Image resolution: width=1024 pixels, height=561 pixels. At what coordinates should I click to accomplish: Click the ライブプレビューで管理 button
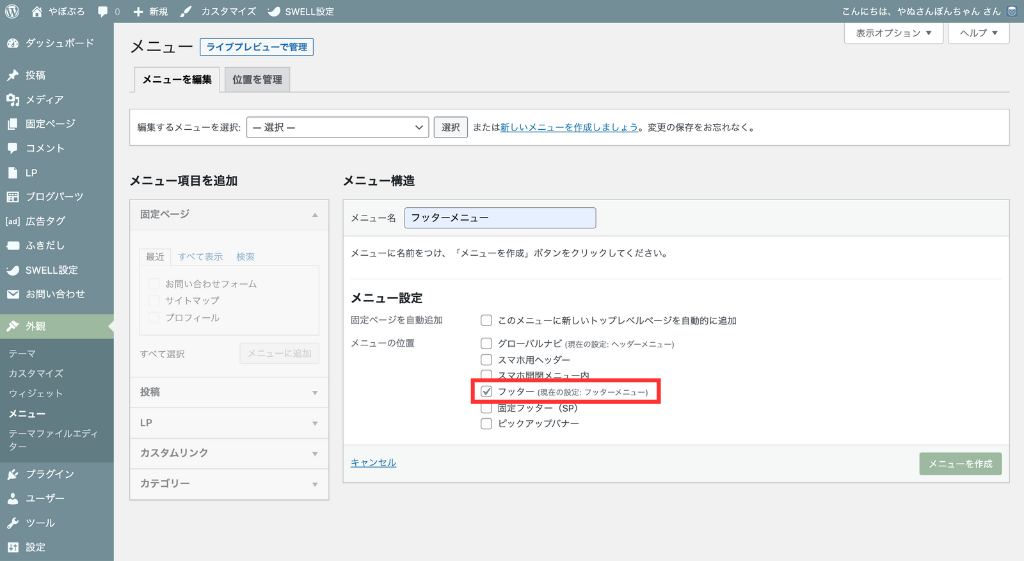257,47
